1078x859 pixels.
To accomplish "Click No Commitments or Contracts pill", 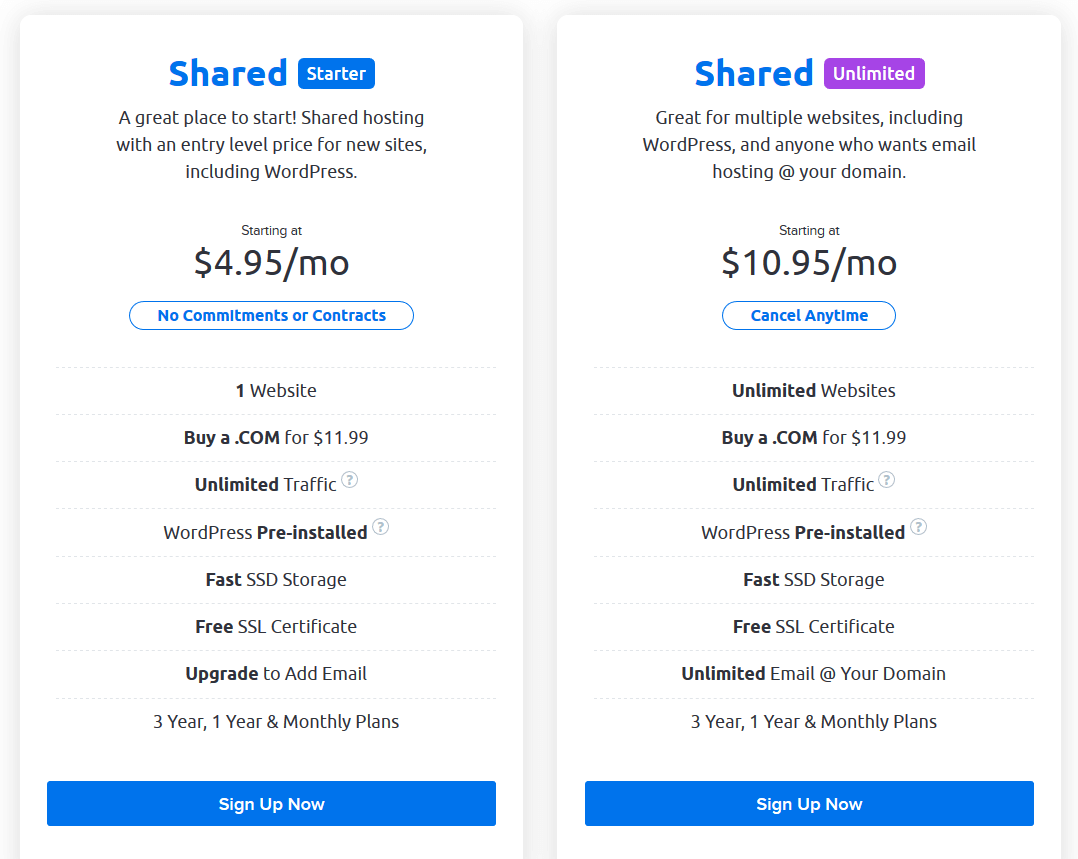I will [x=272, y=316].
